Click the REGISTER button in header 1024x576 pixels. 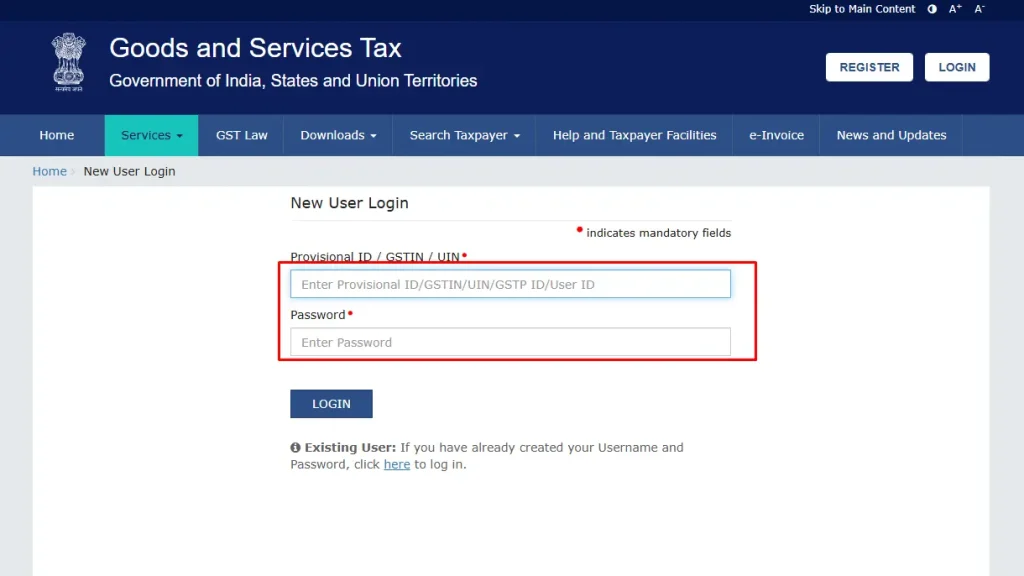(x=869, y=67)
